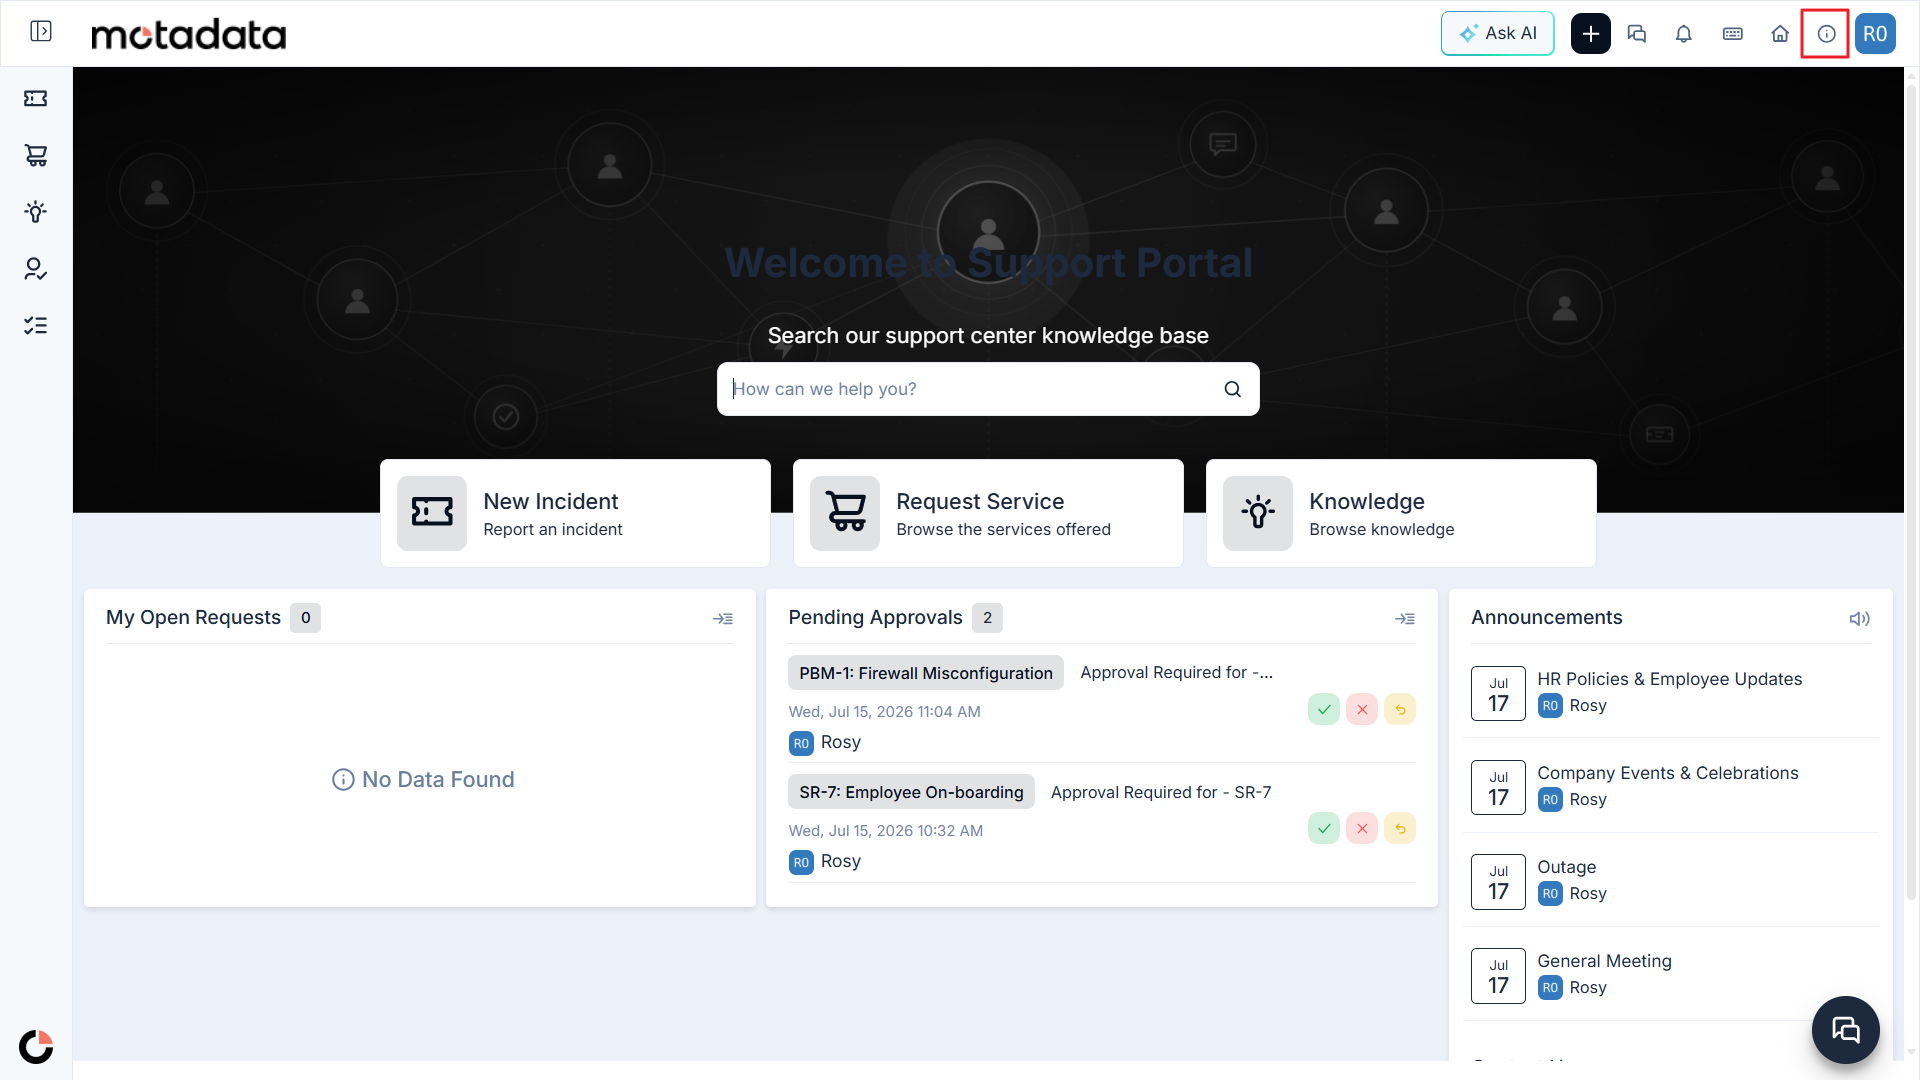Click the Announcements speaker icon
This screenshot has width=1920, height=1080.
(1859, 619)
